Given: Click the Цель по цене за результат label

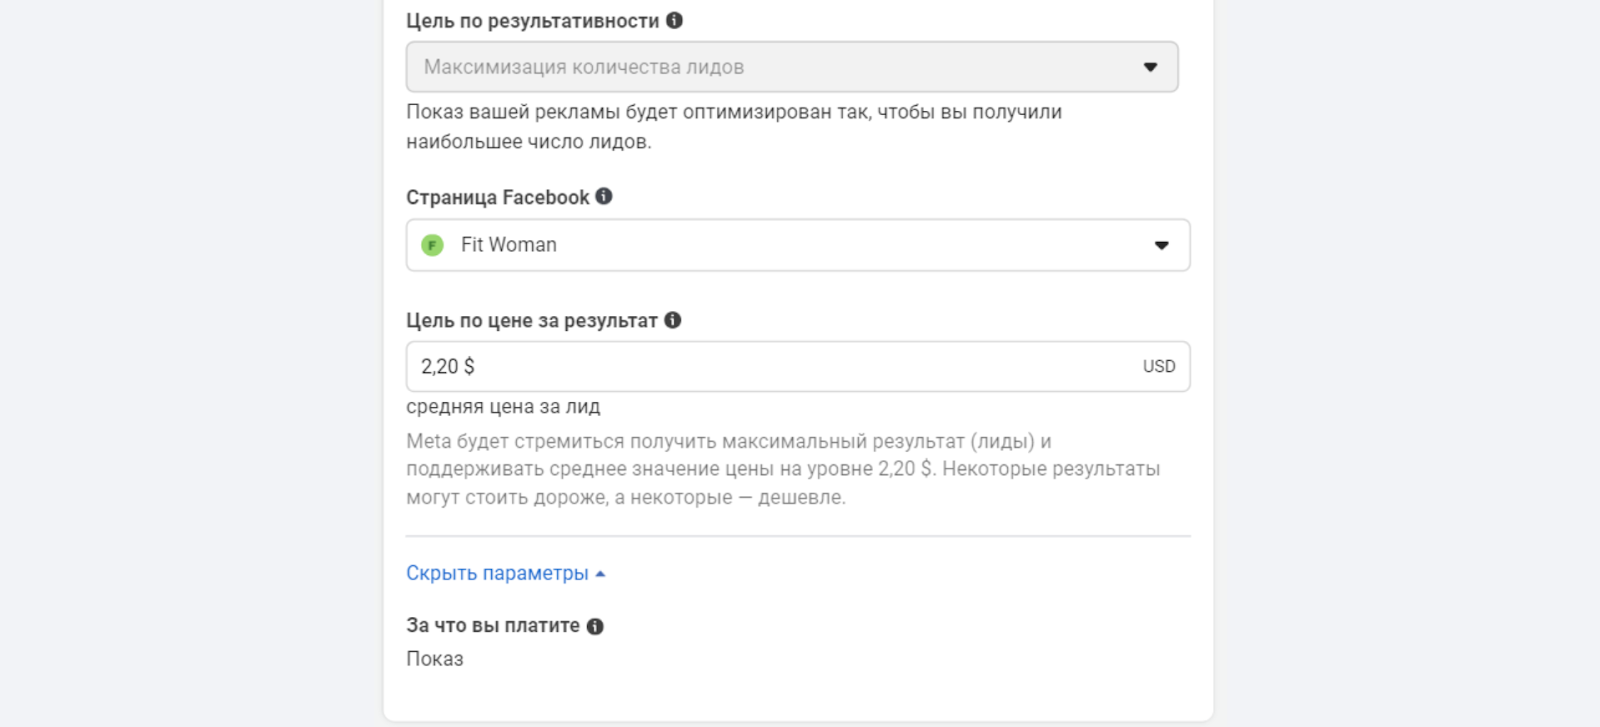Looking at the screenshot, I should pyautogui.click(x=531, y=321).
